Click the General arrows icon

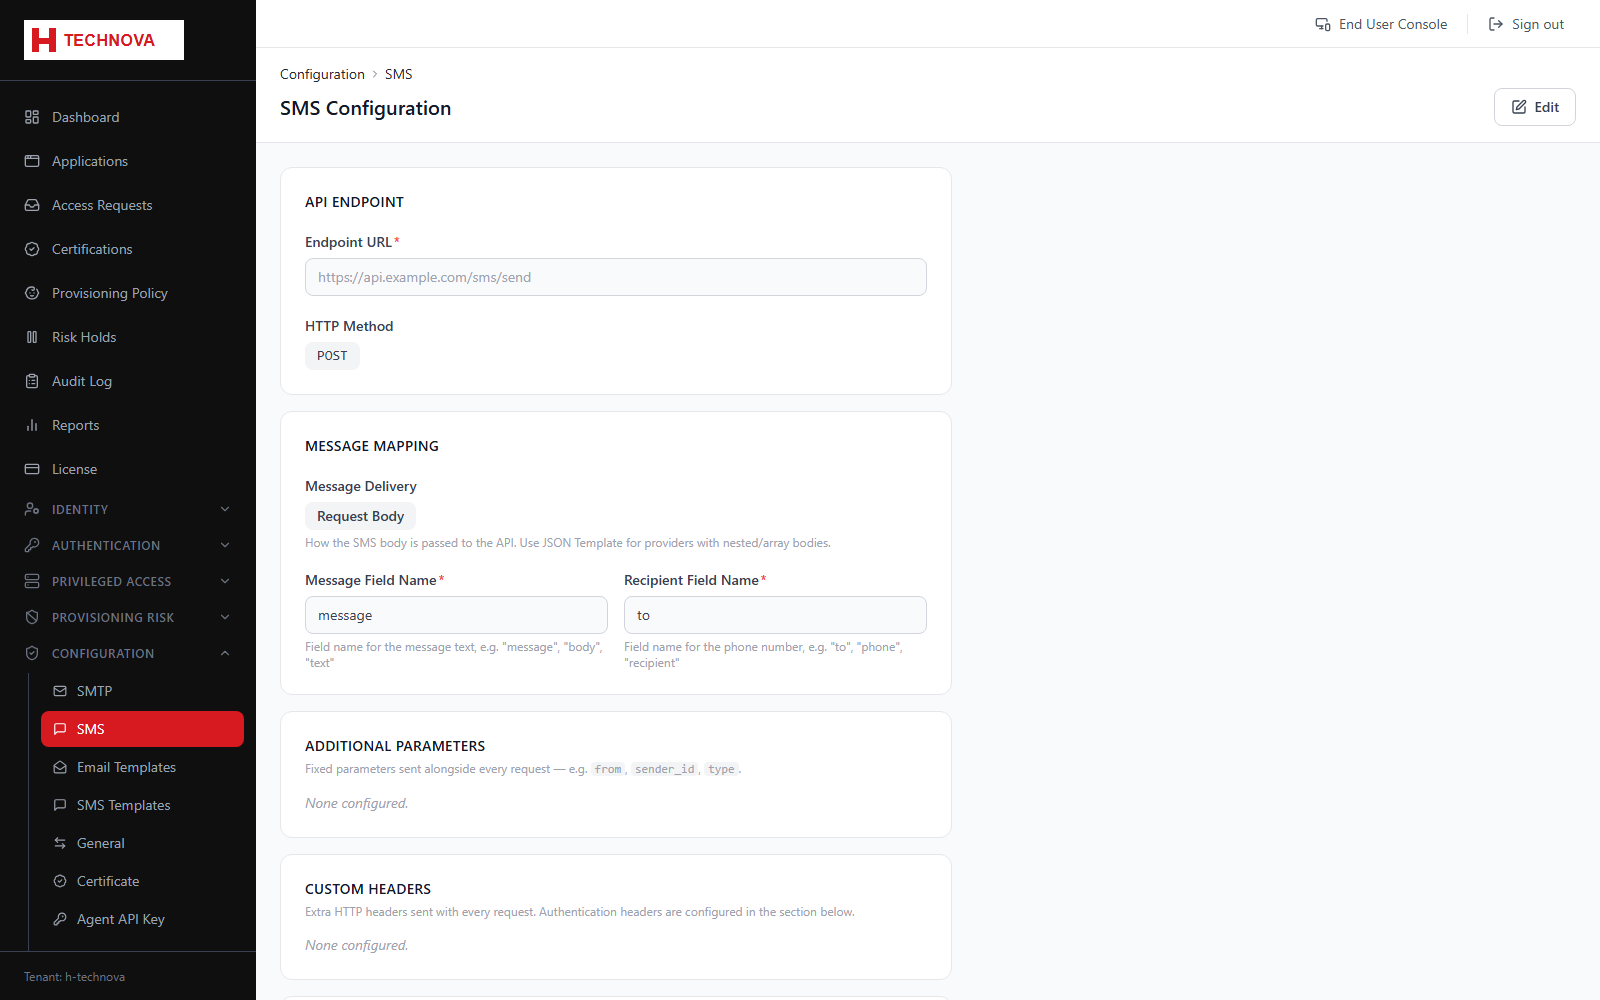pyautogui.click(x=60, y=843)
